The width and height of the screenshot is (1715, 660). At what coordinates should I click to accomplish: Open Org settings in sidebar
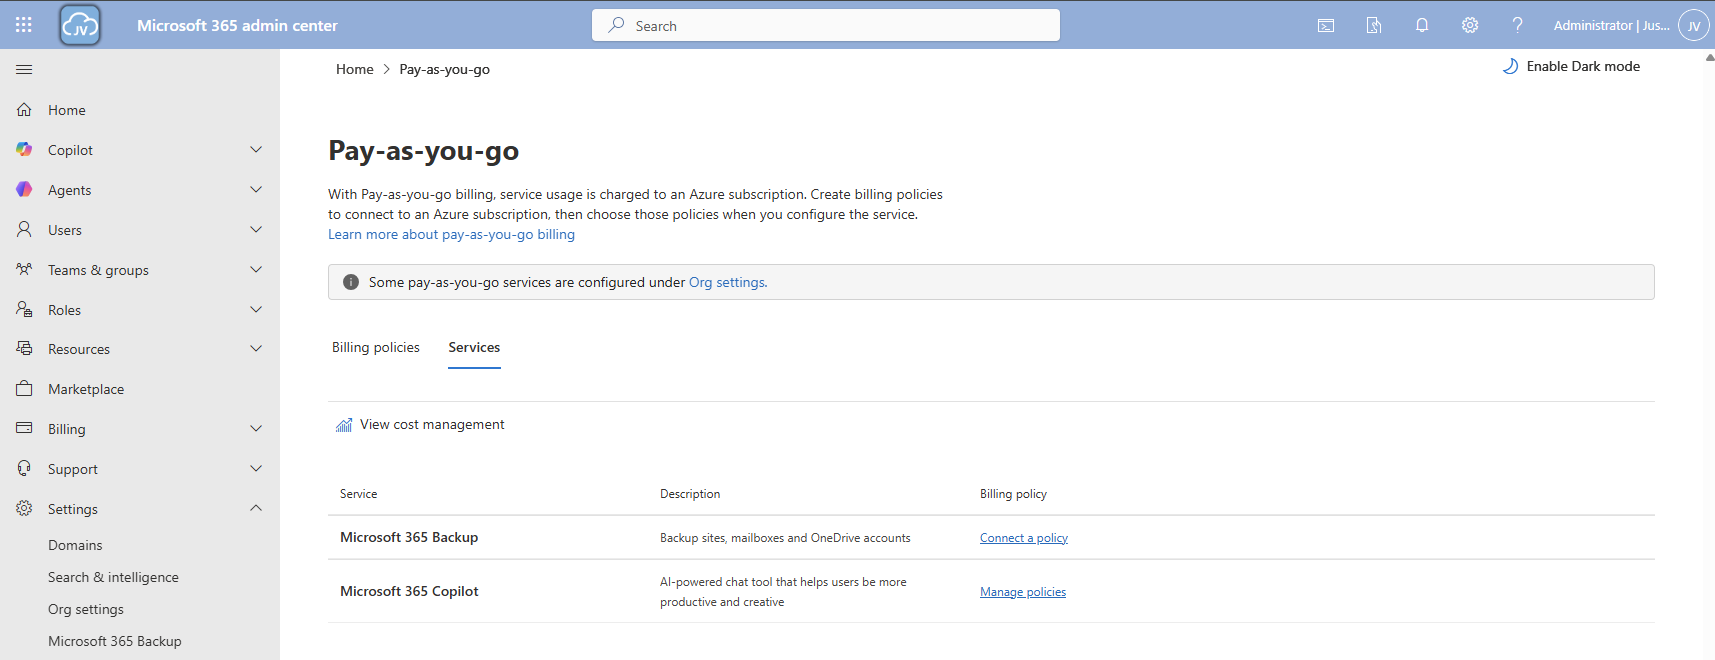[86, 609]
